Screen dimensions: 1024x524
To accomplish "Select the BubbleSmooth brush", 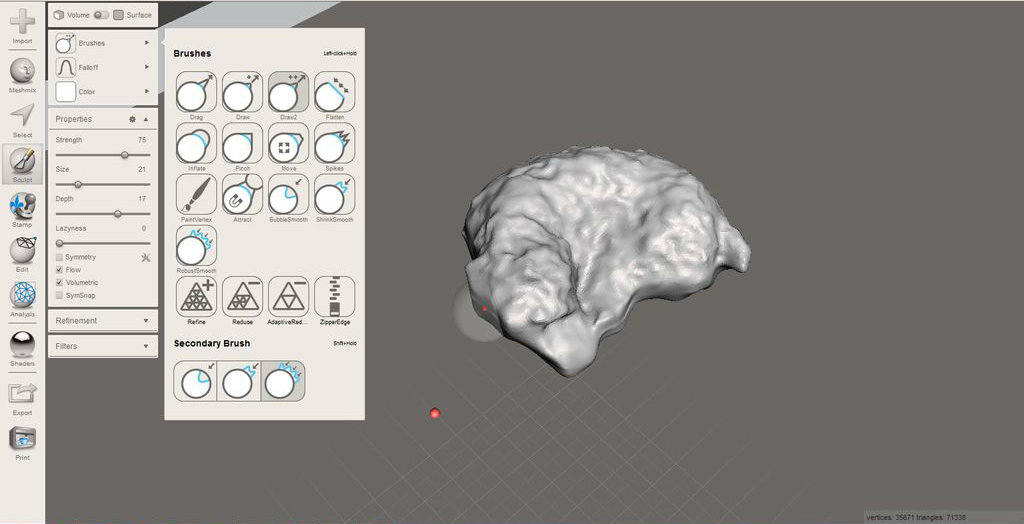I will point(288,194).
